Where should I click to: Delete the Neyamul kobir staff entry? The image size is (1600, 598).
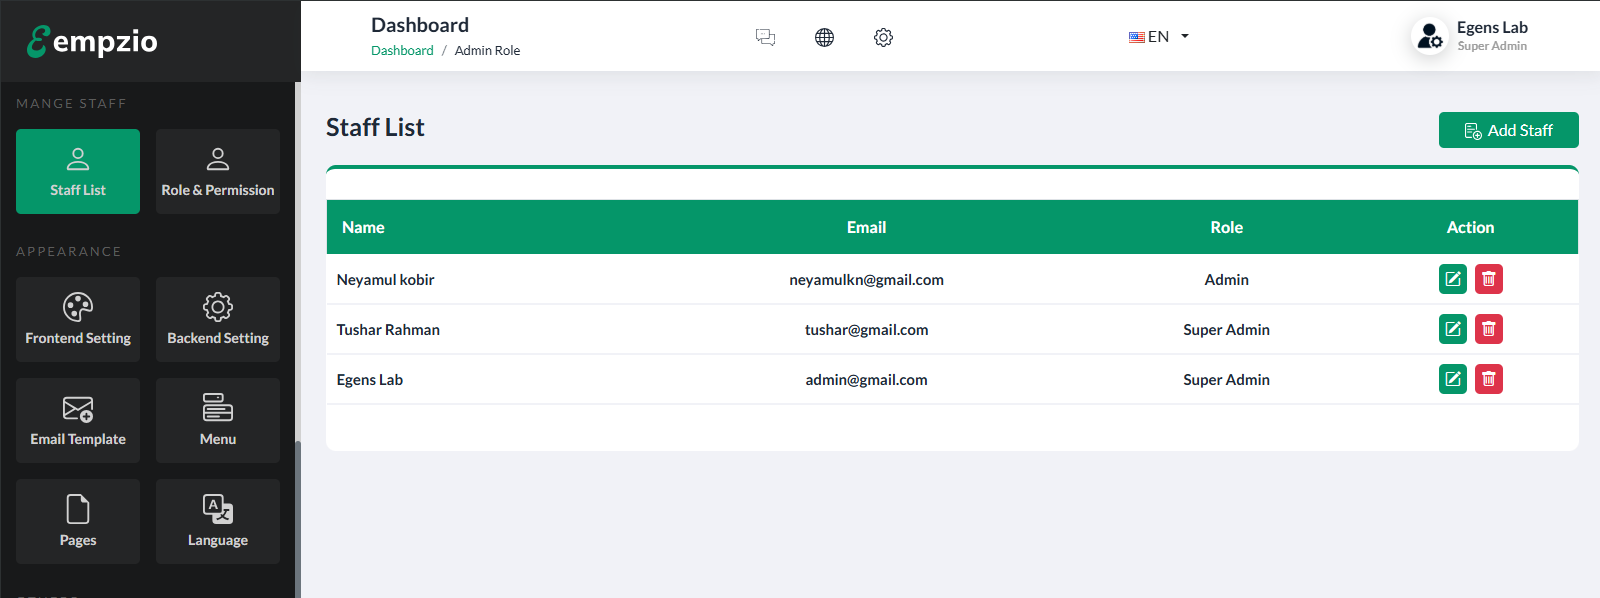pyautogui.click(x=1488, y=279)
